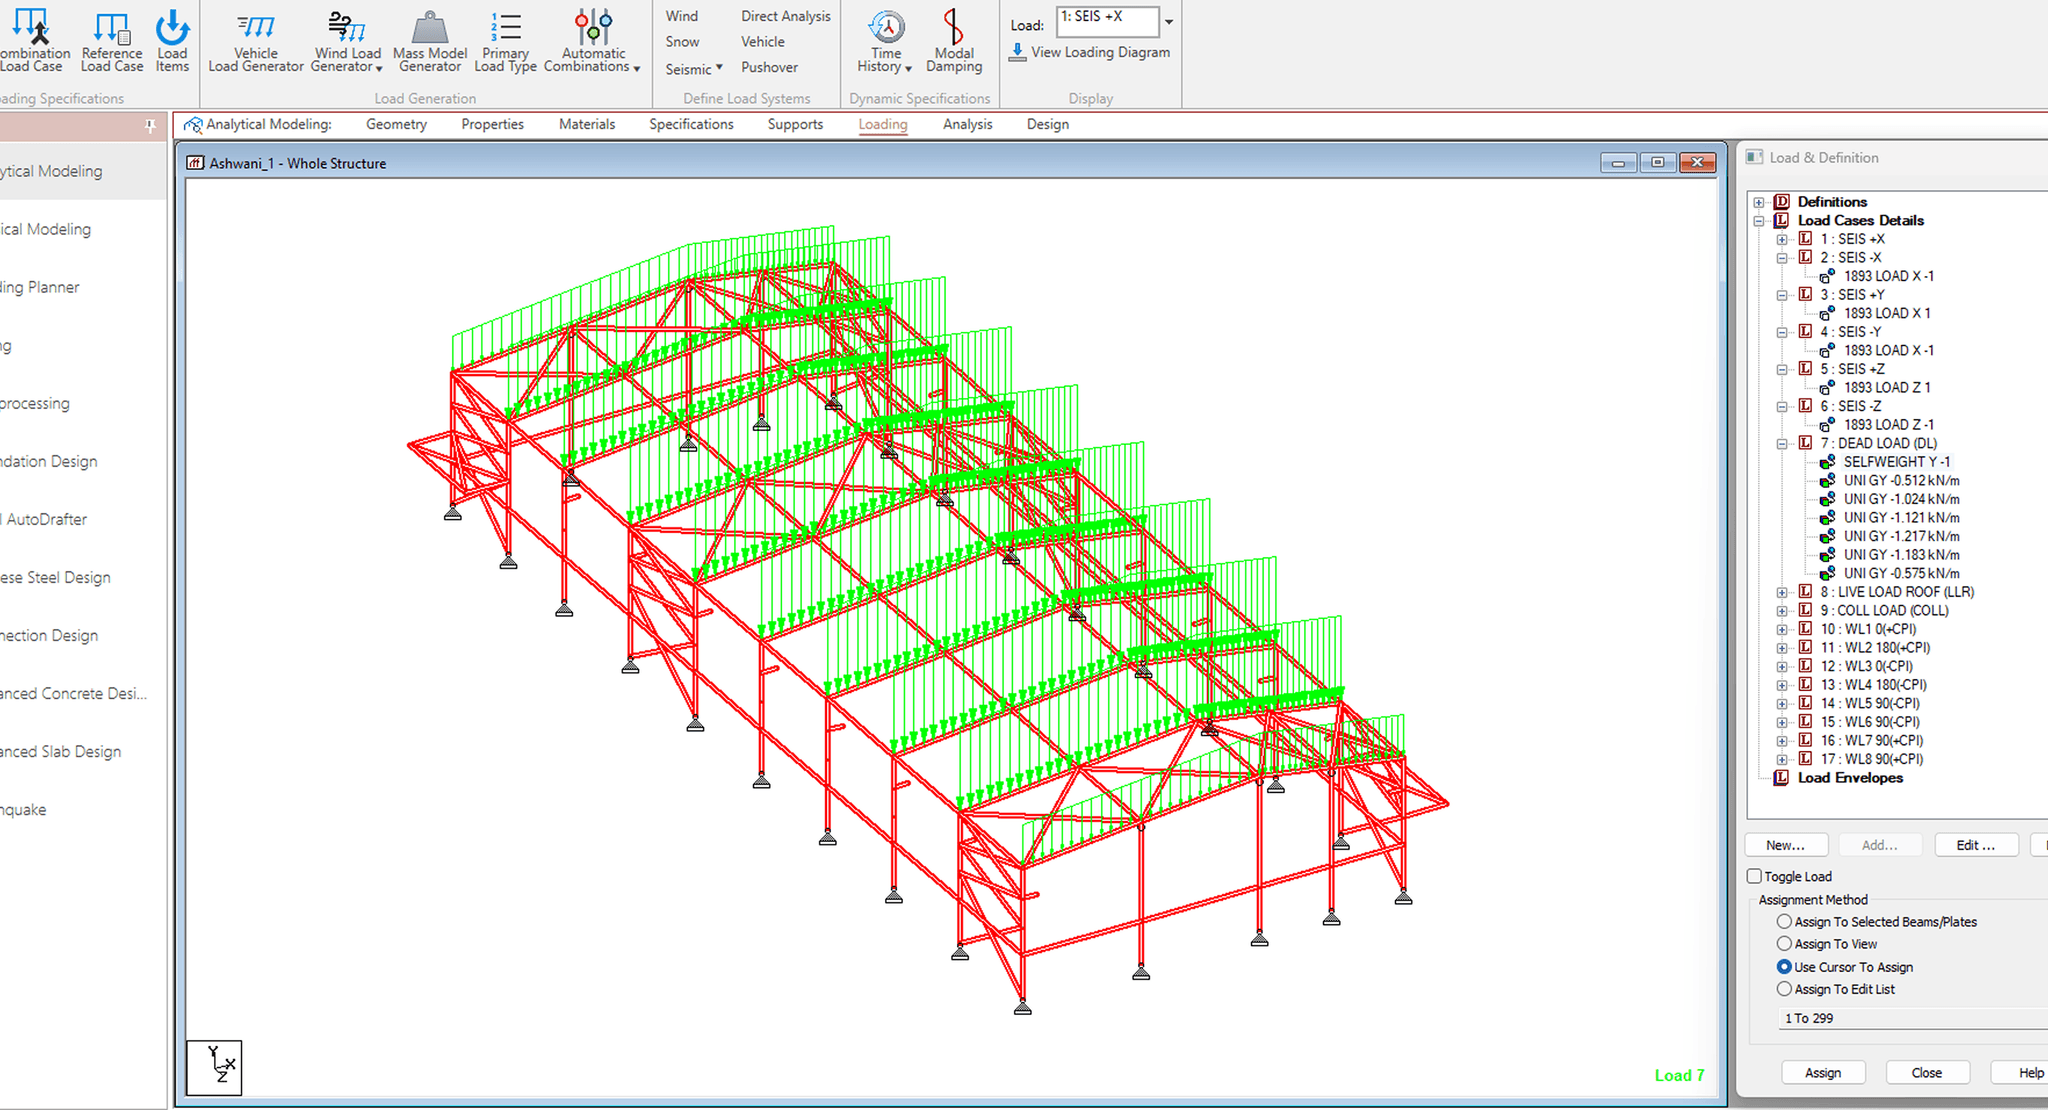The height and width of the screenshot is (1110, 2048).
Task: Enable the Toggle Load checkbox
Action: click(1755, 875)
